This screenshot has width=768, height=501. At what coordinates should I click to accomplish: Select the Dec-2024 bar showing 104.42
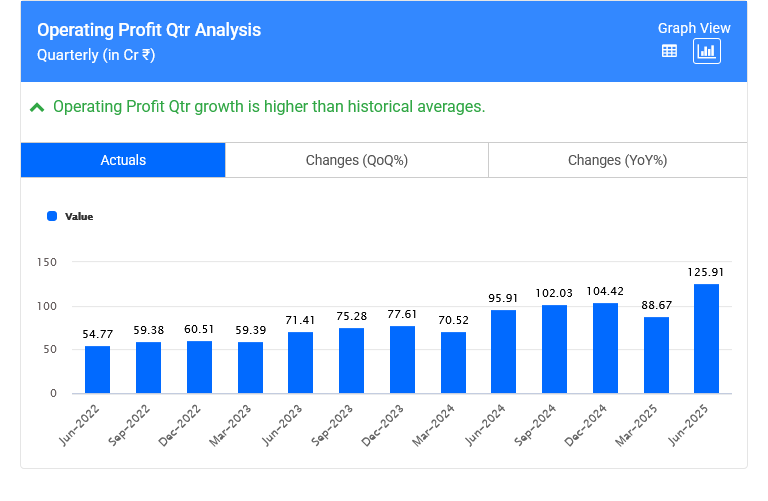(x=605, y=348)
